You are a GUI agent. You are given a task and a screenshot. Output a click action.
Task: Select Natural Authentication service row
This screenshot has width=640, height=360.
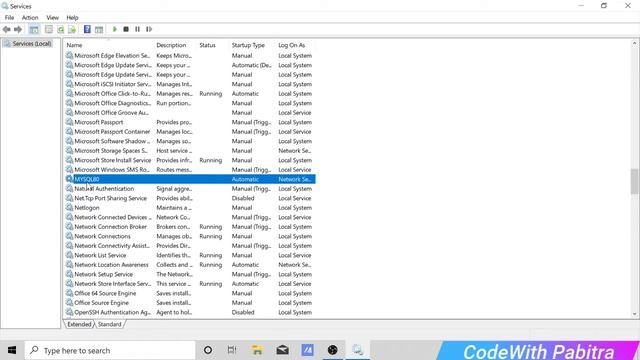[190, 189]
